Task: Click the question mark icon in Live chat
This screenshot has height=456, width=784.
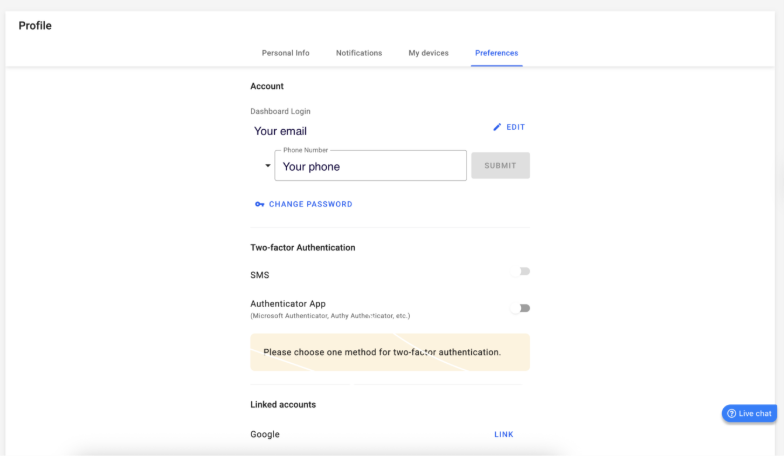Action: pyautogui.click(x=731, y=413)
